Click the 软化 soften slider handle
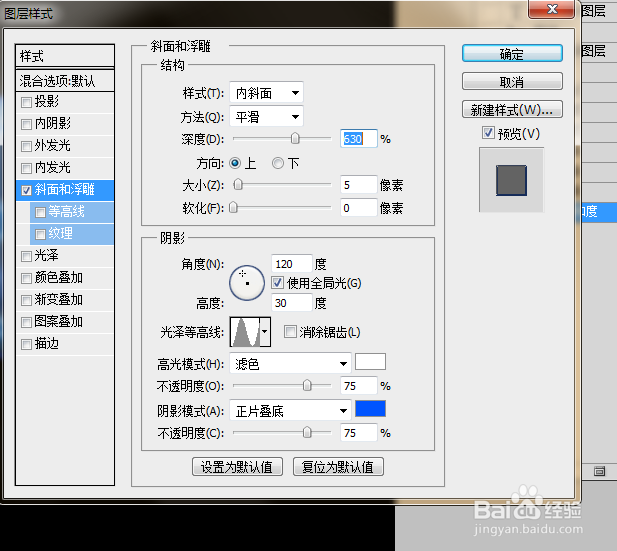617x551 pixels. pos(233,207)
